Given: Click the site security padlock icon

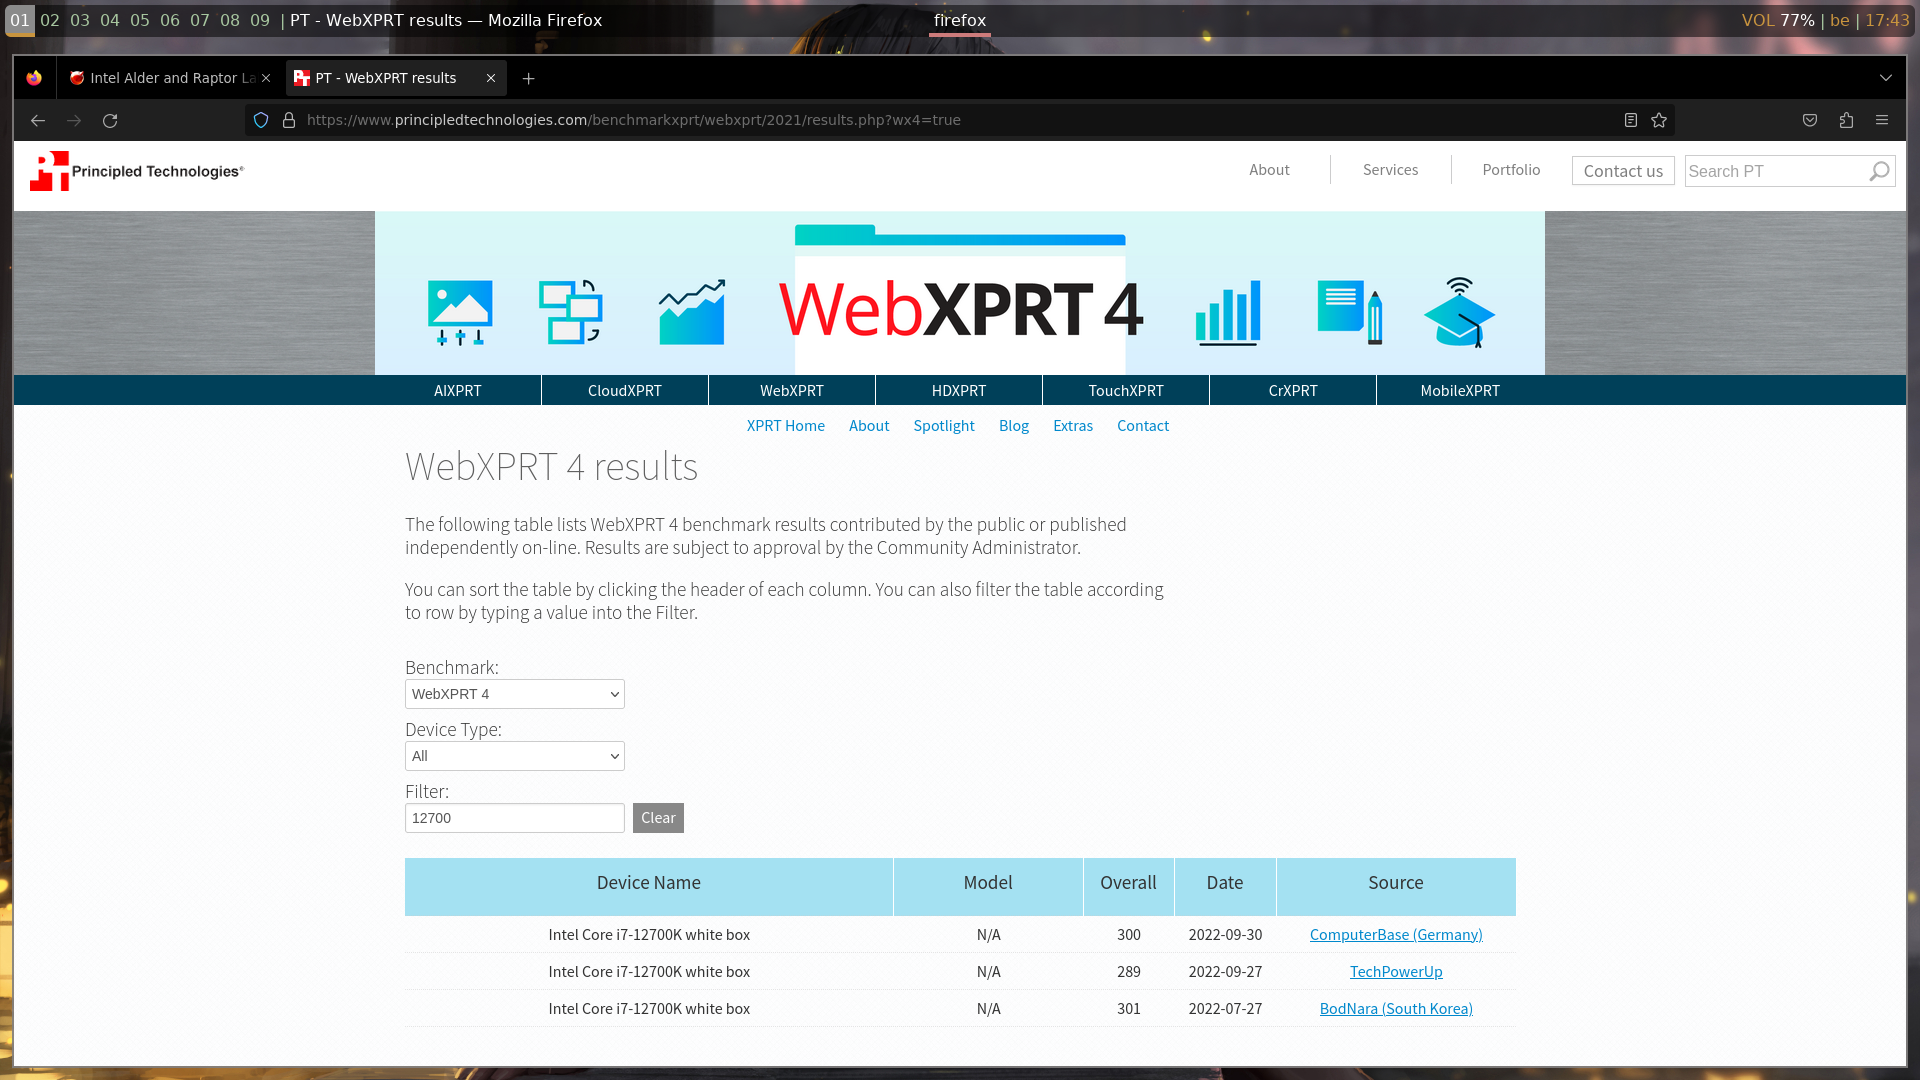Looking at the screenshot, I should (289, 120).
